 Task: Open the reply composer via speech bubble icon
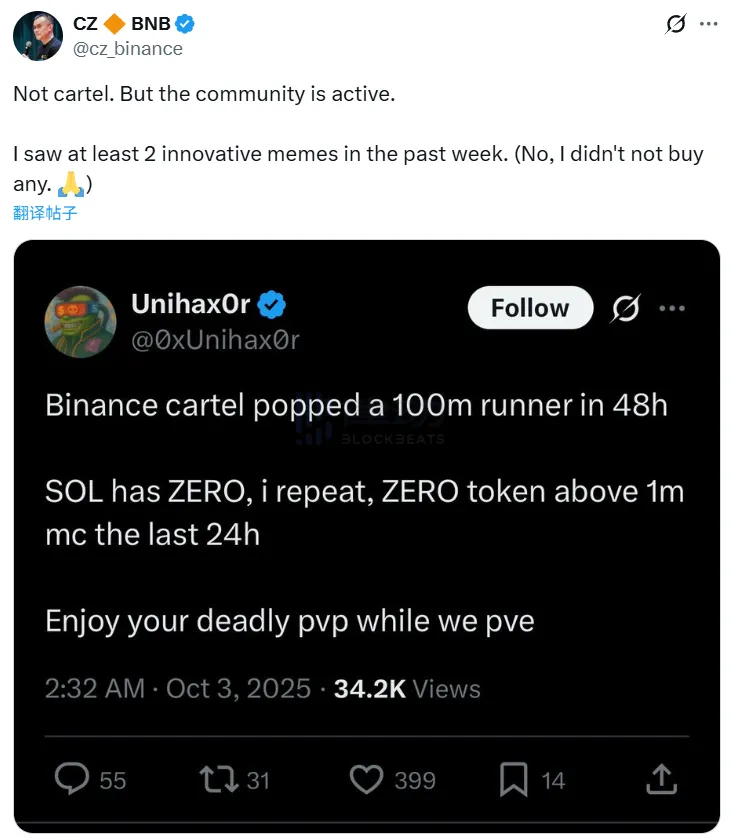[x=70, y=779]
